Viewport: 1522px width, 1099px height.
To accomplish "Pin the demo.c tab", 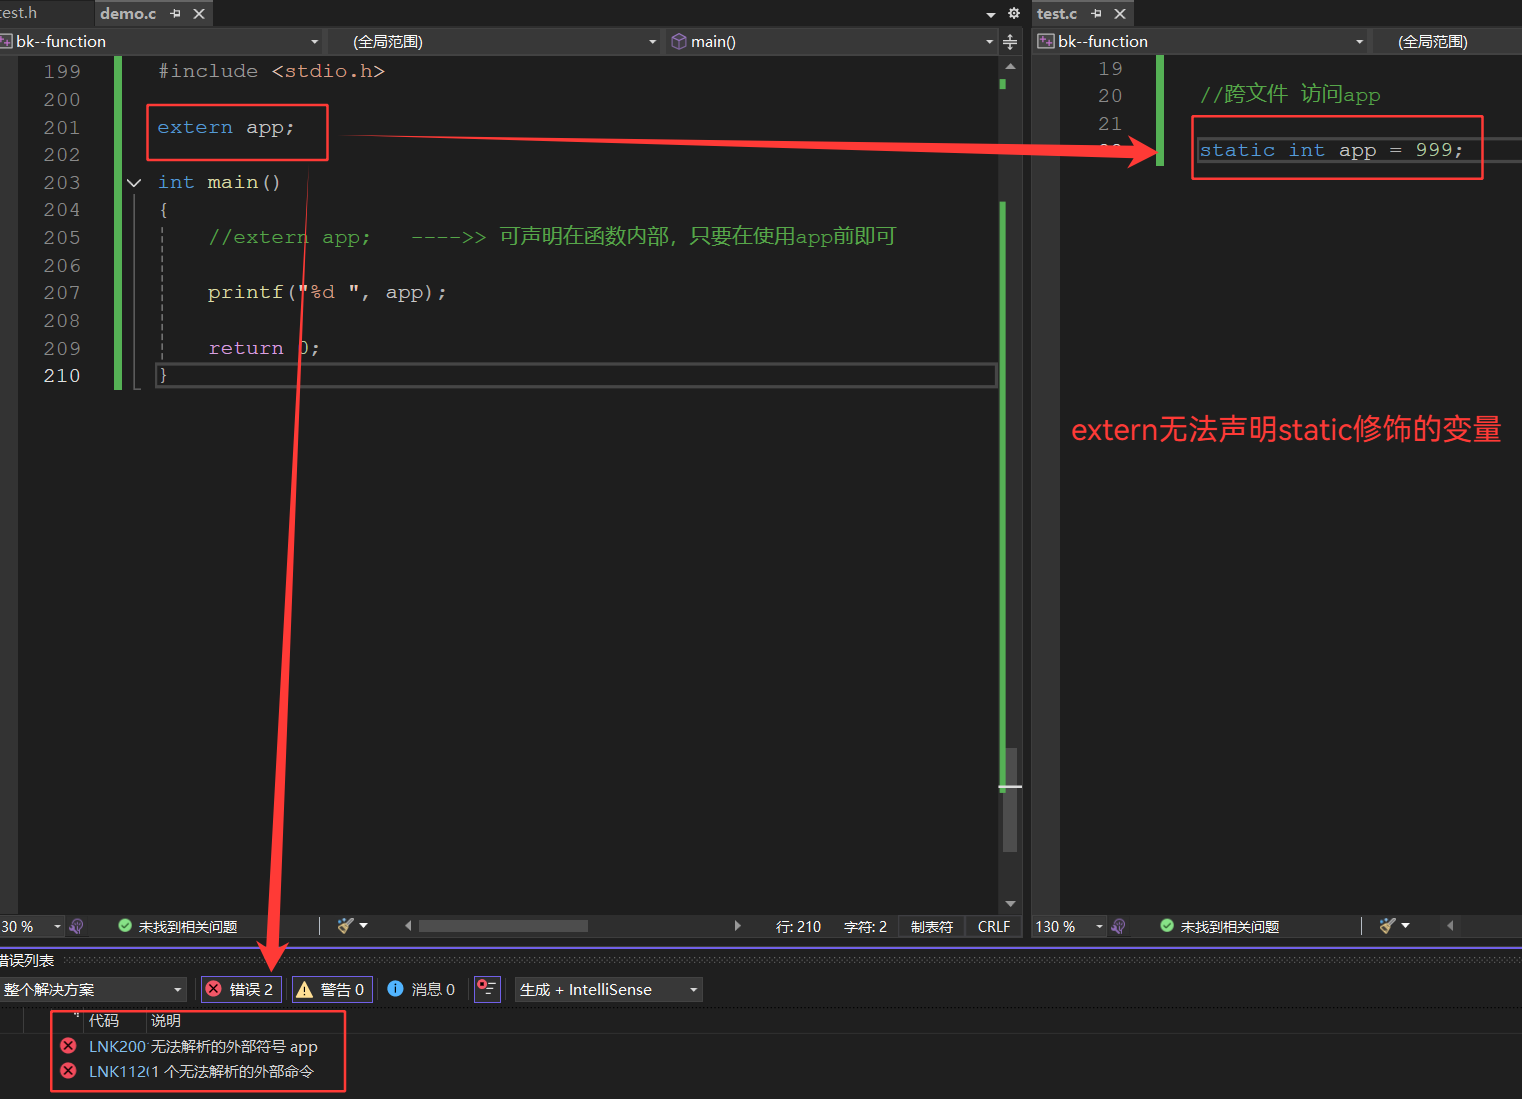I will (x=175, y=13).
